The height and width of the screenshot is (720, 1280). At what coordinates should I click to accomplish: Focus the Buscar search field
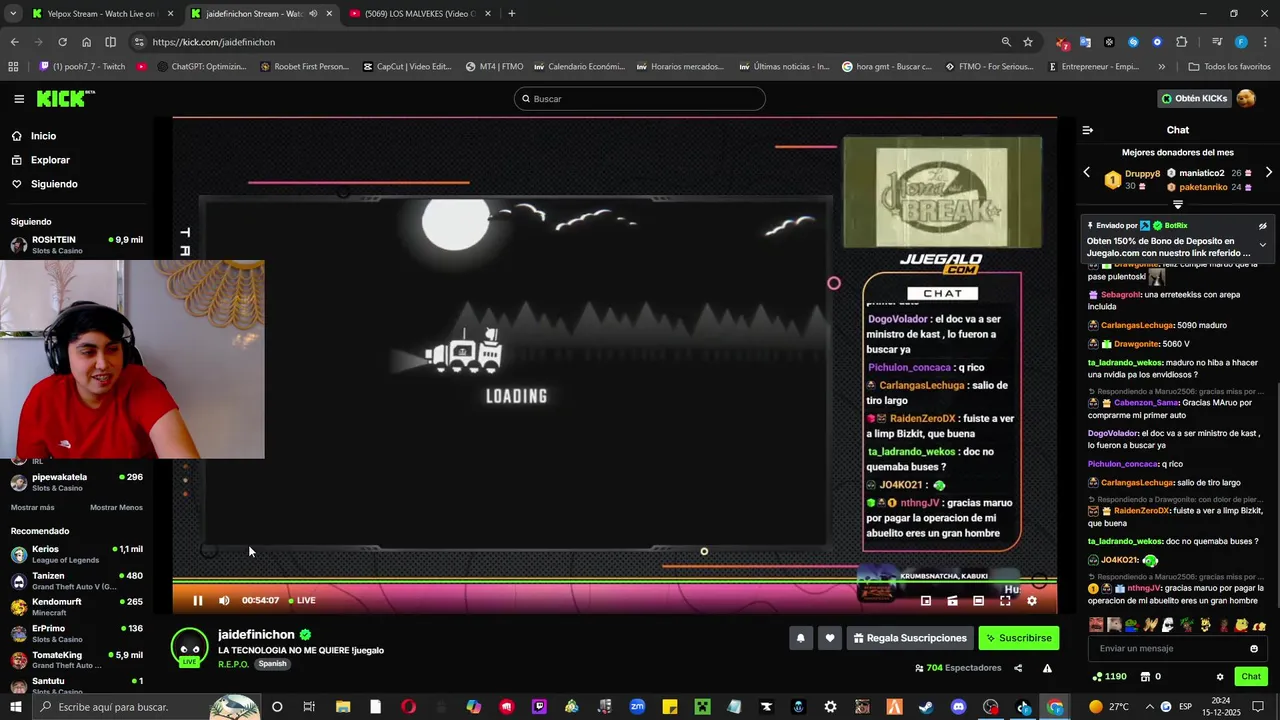[640, 99]
